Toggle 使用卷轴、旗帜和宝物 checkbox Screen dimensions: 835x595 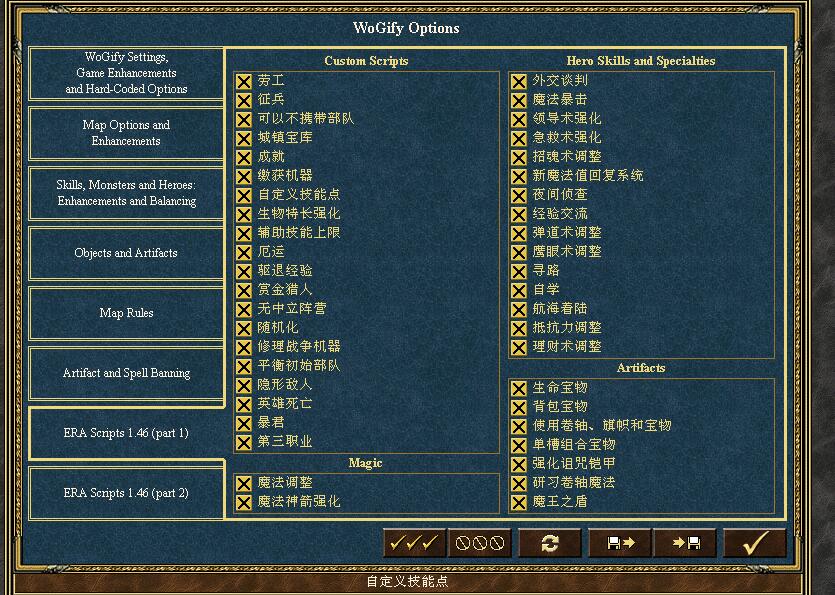point(519,427)
